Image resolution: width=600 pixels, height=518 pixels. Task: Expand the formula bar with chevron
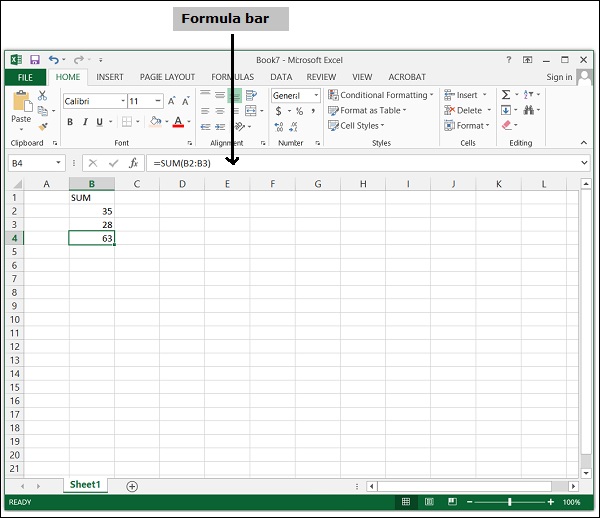coord(584,162)
